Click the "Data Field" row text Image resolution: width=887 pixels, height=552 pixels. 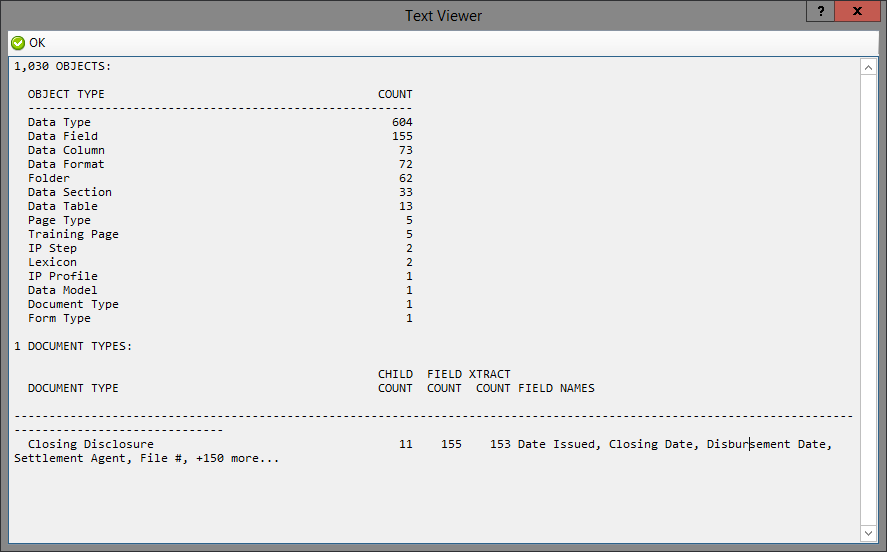(x=63, y=136)
